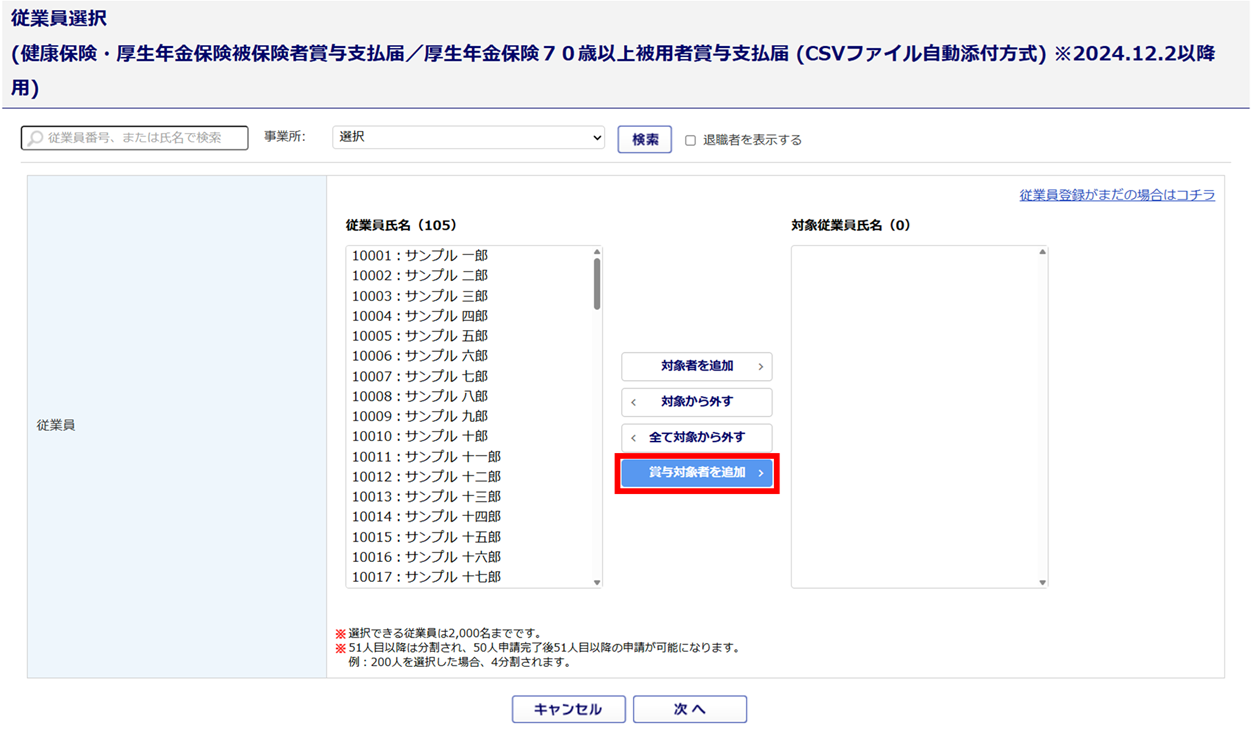Click employee list scrollbar down arrow
1251x734 pixels.
(597, 582)
